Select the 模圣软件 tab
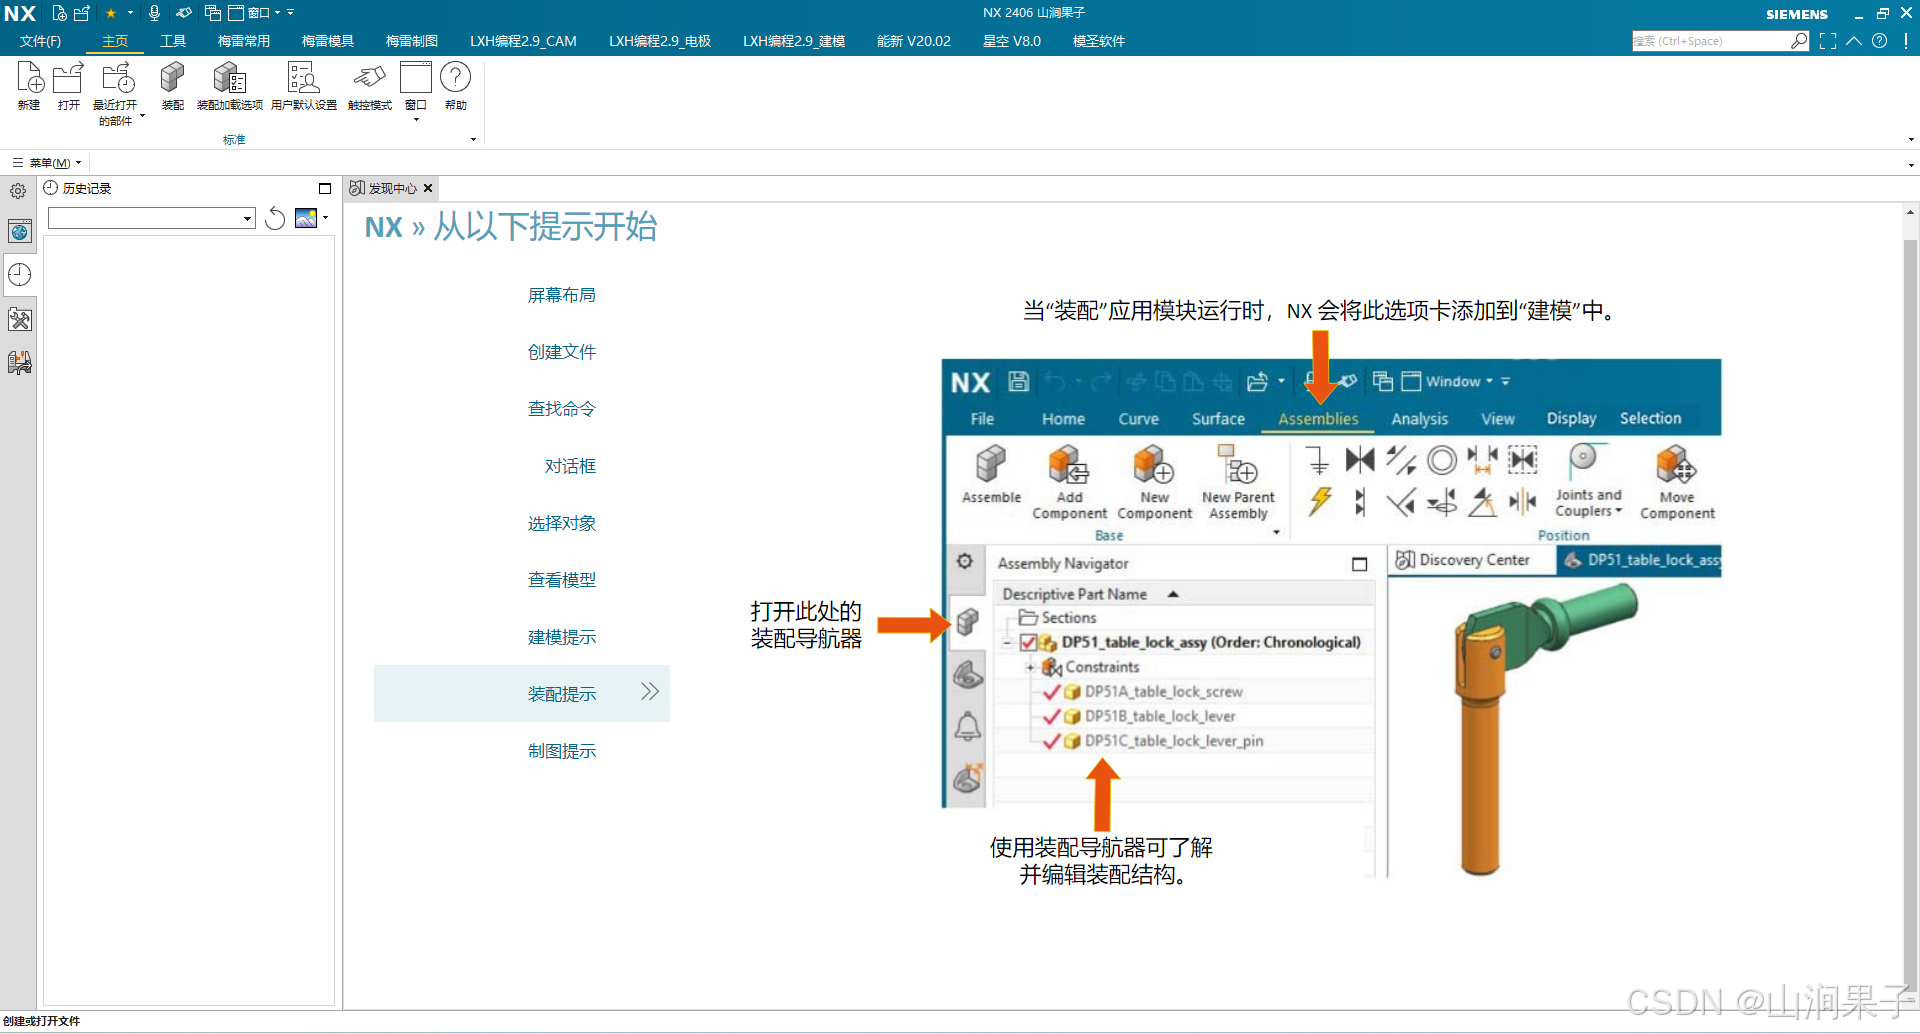Screen dimensions: 1920x1034 tap(1099, 41)
